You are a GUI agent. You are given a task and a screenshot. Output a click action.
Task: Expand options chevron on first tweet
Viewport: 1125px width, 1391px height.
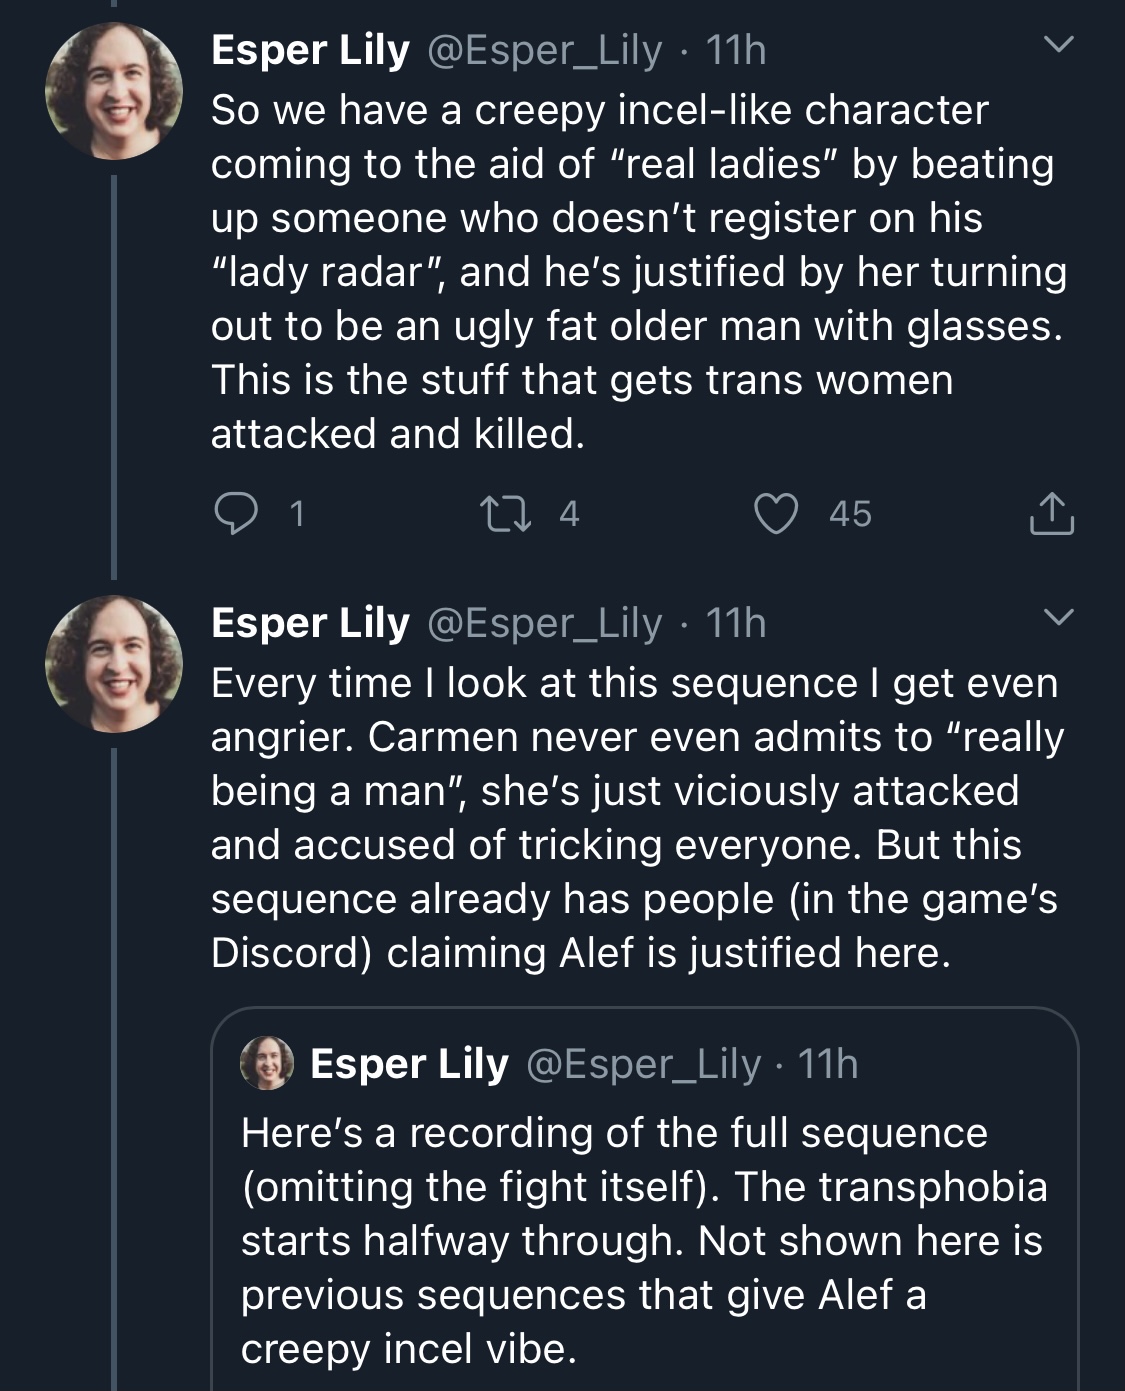(x=1058, y=44)
